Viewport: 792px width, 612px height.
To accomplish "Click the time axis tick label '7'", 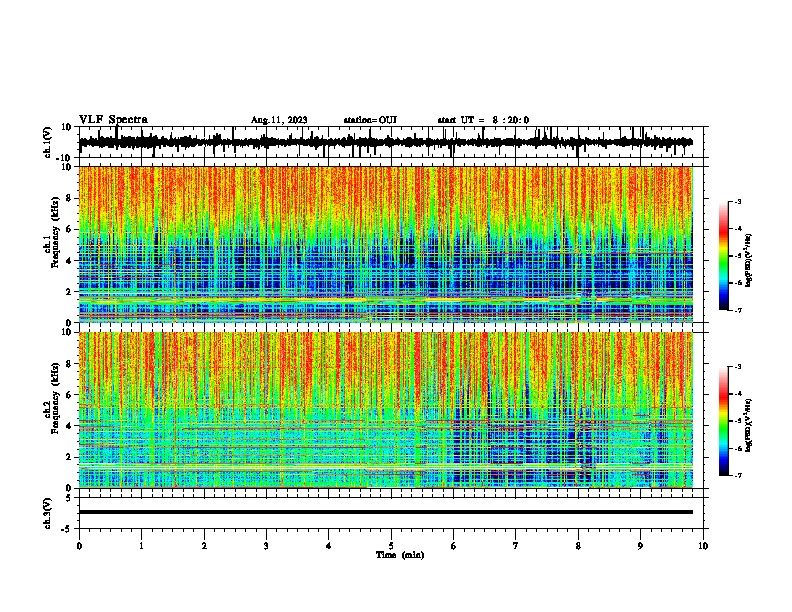I will pyautogui.click(x=516, y=546).
